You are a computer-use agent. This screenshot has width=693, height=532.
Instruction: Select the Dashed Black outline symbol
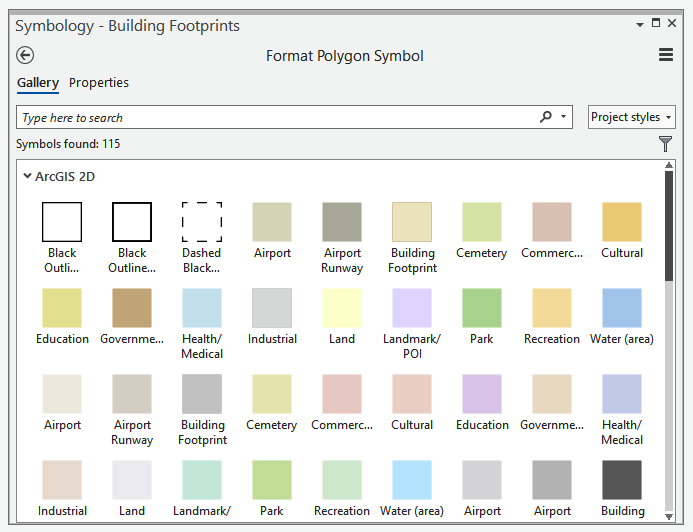click(202, 222)
